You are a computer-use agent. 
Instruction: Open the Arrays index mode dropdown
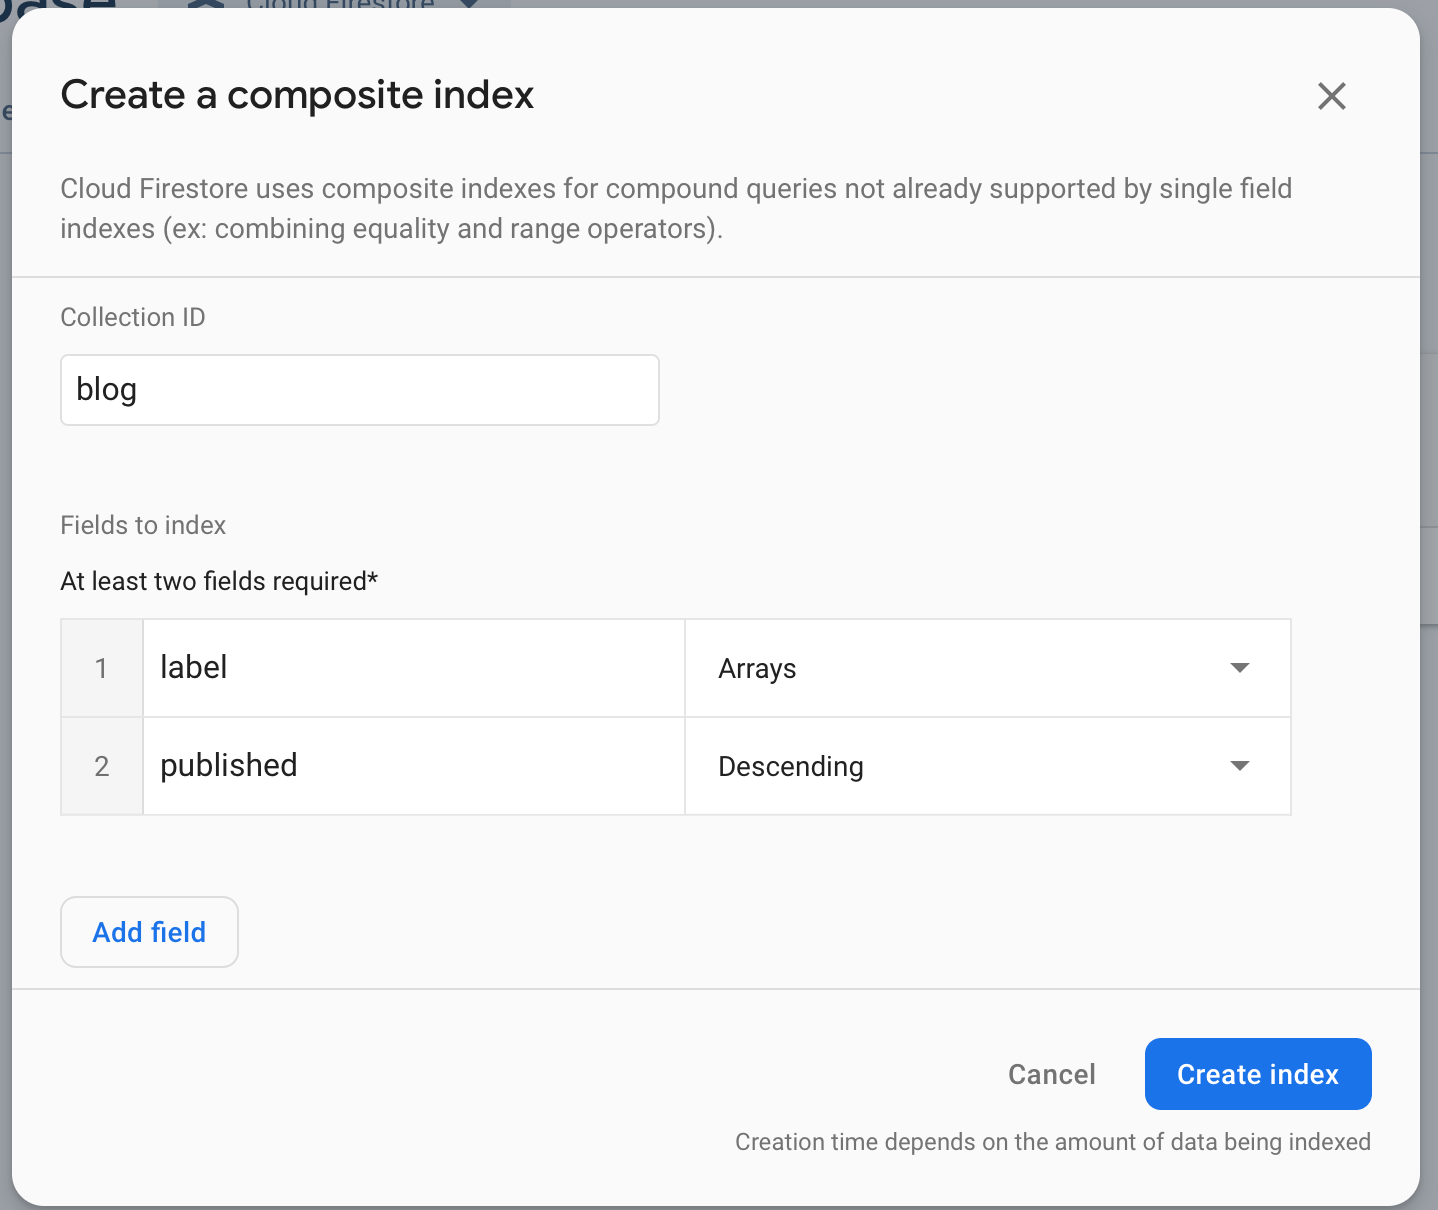988,668
